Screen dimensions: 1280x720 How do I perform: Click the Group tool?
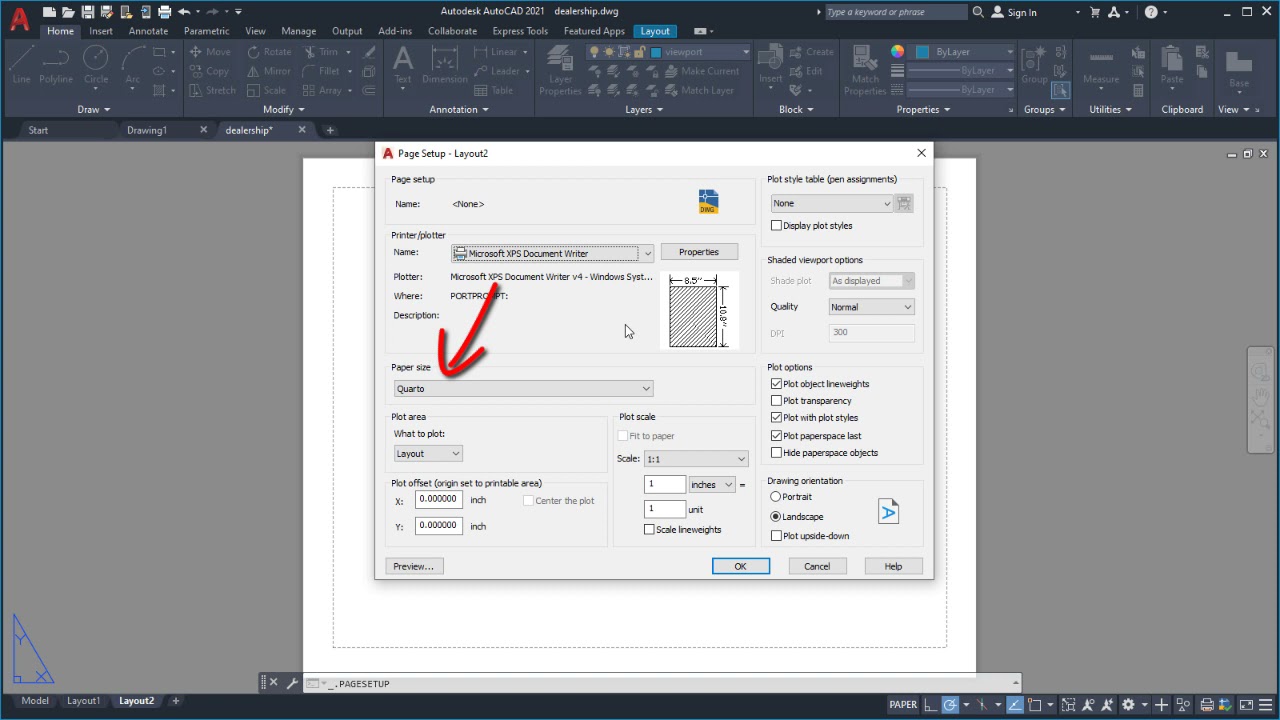[x=1035, y=64]
